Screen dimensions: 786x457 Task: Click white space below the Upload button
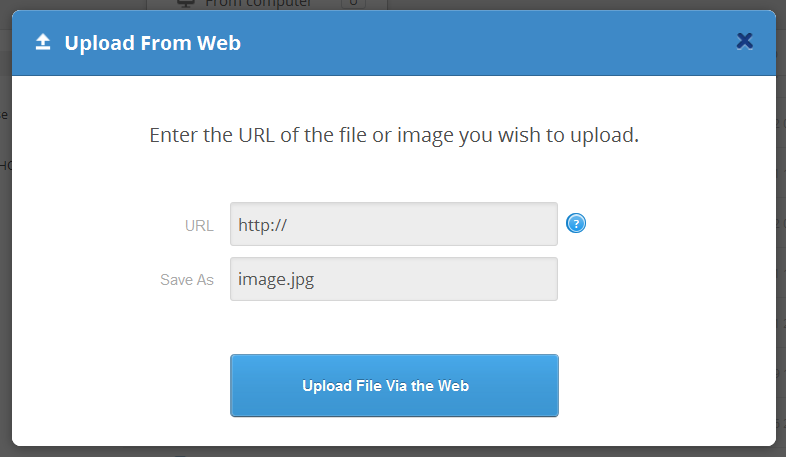click(393, 432)
